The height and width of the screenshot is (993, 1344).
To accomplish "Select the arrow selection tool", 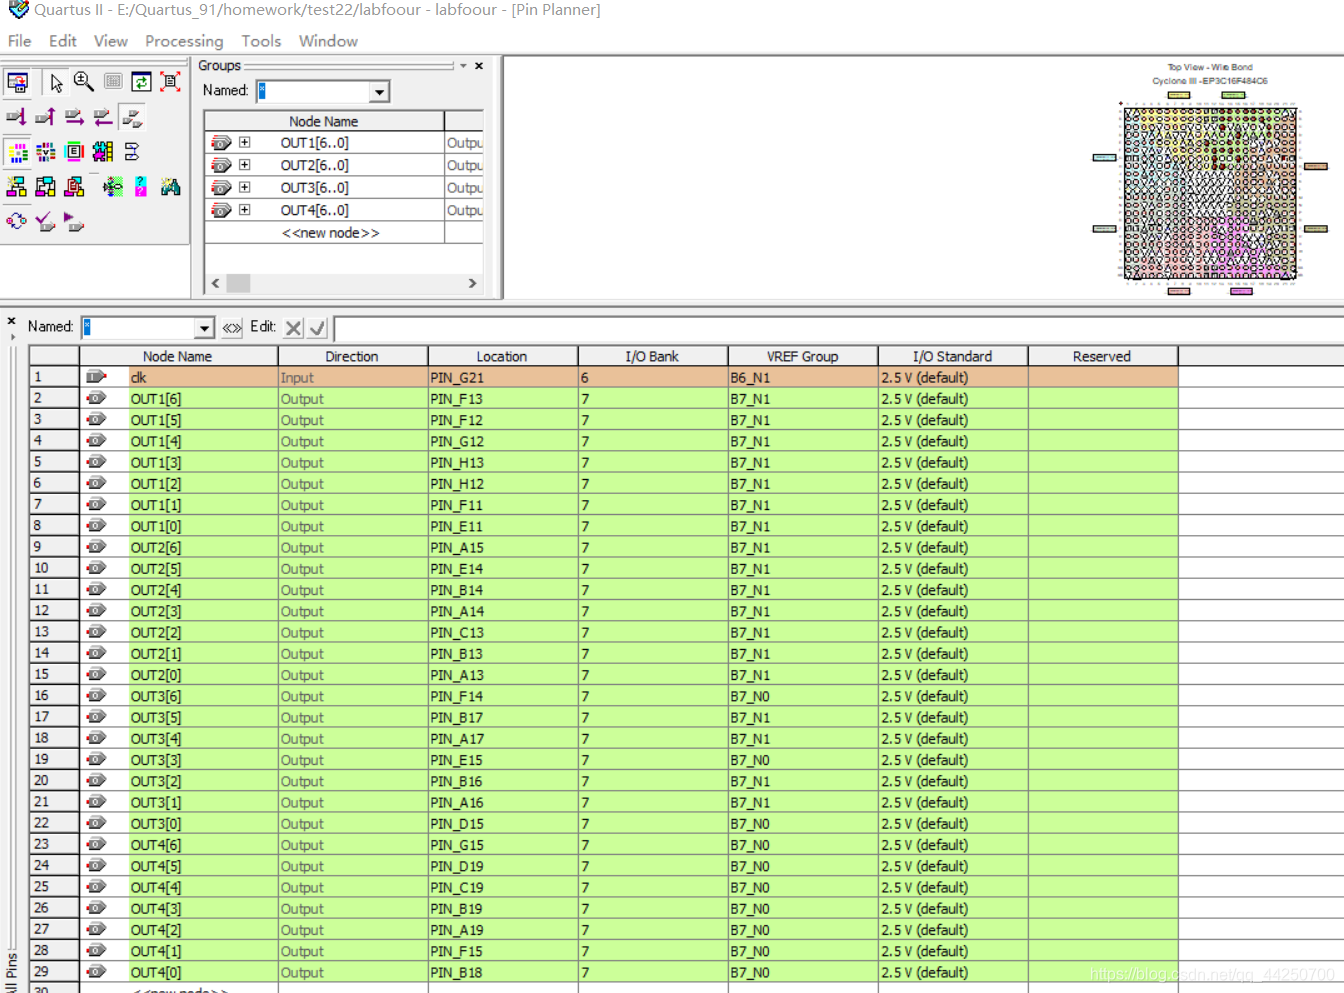I will pos(56,82).
